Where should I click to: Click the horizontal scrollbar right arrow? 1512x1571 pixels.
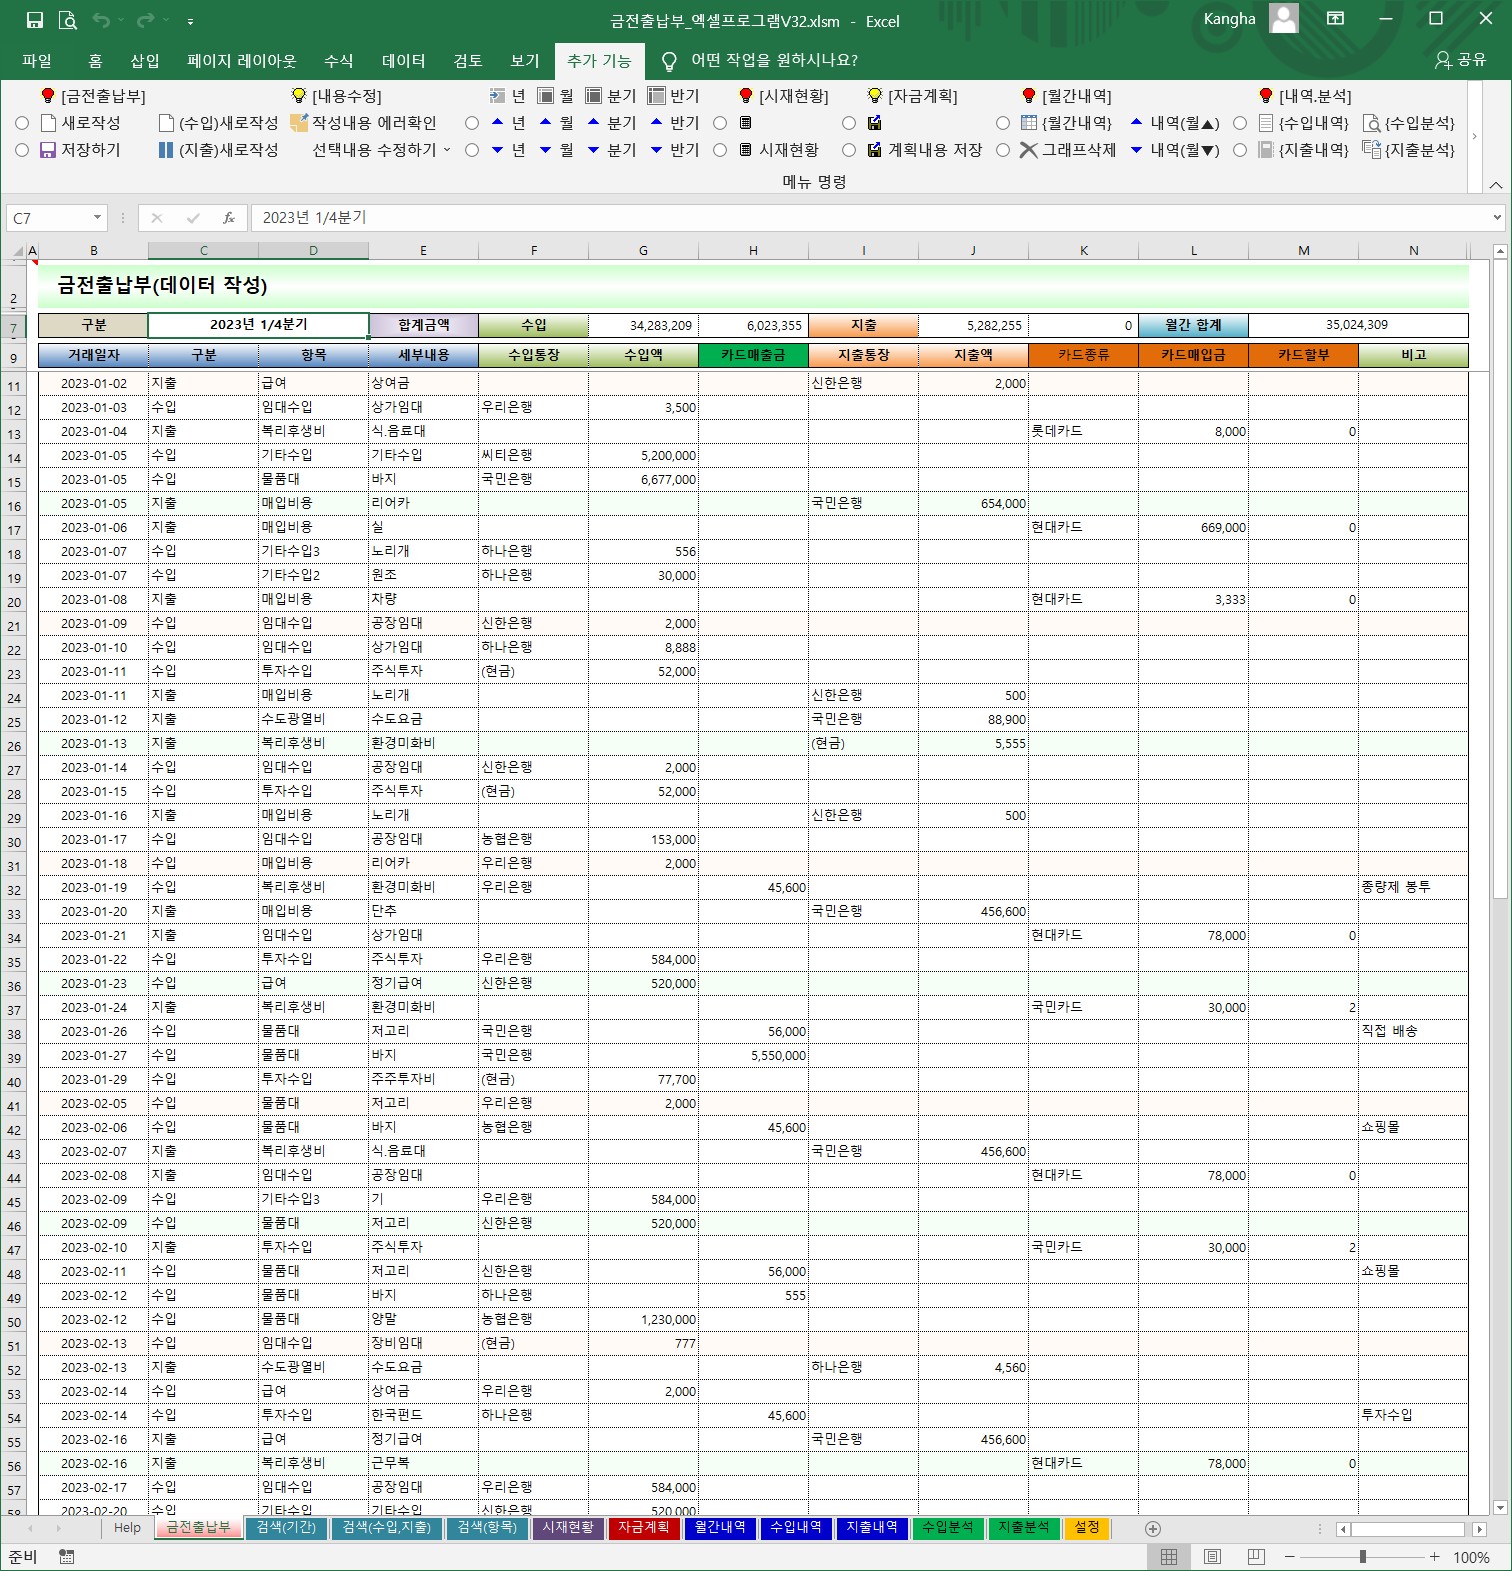(1479, 1529)
